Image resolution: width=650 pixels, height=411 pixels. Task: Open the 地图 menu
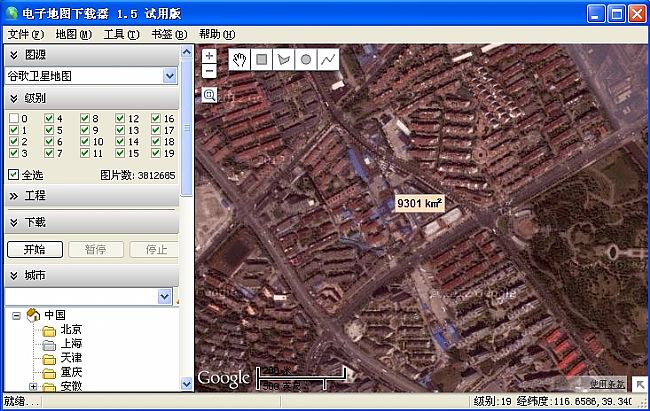[x=74, y=34]
